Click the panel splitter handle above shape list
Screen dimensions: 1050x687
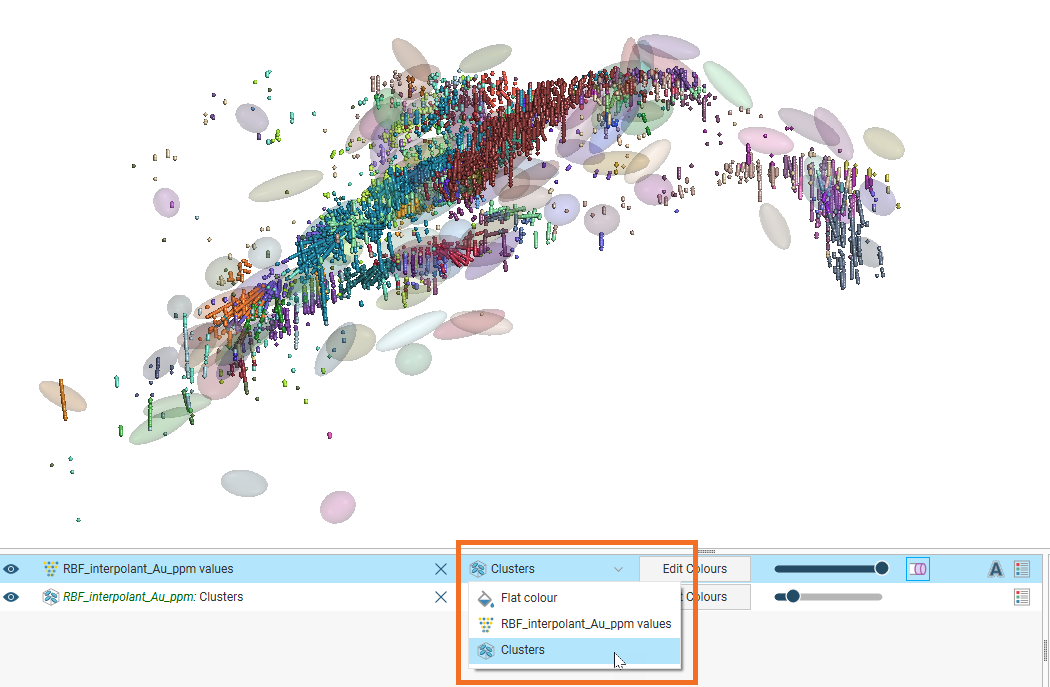coord(706,552)
